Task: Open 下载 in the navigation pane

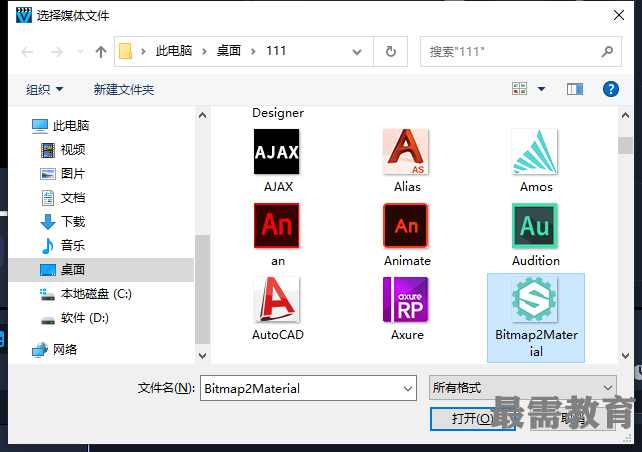Action: 63,221
